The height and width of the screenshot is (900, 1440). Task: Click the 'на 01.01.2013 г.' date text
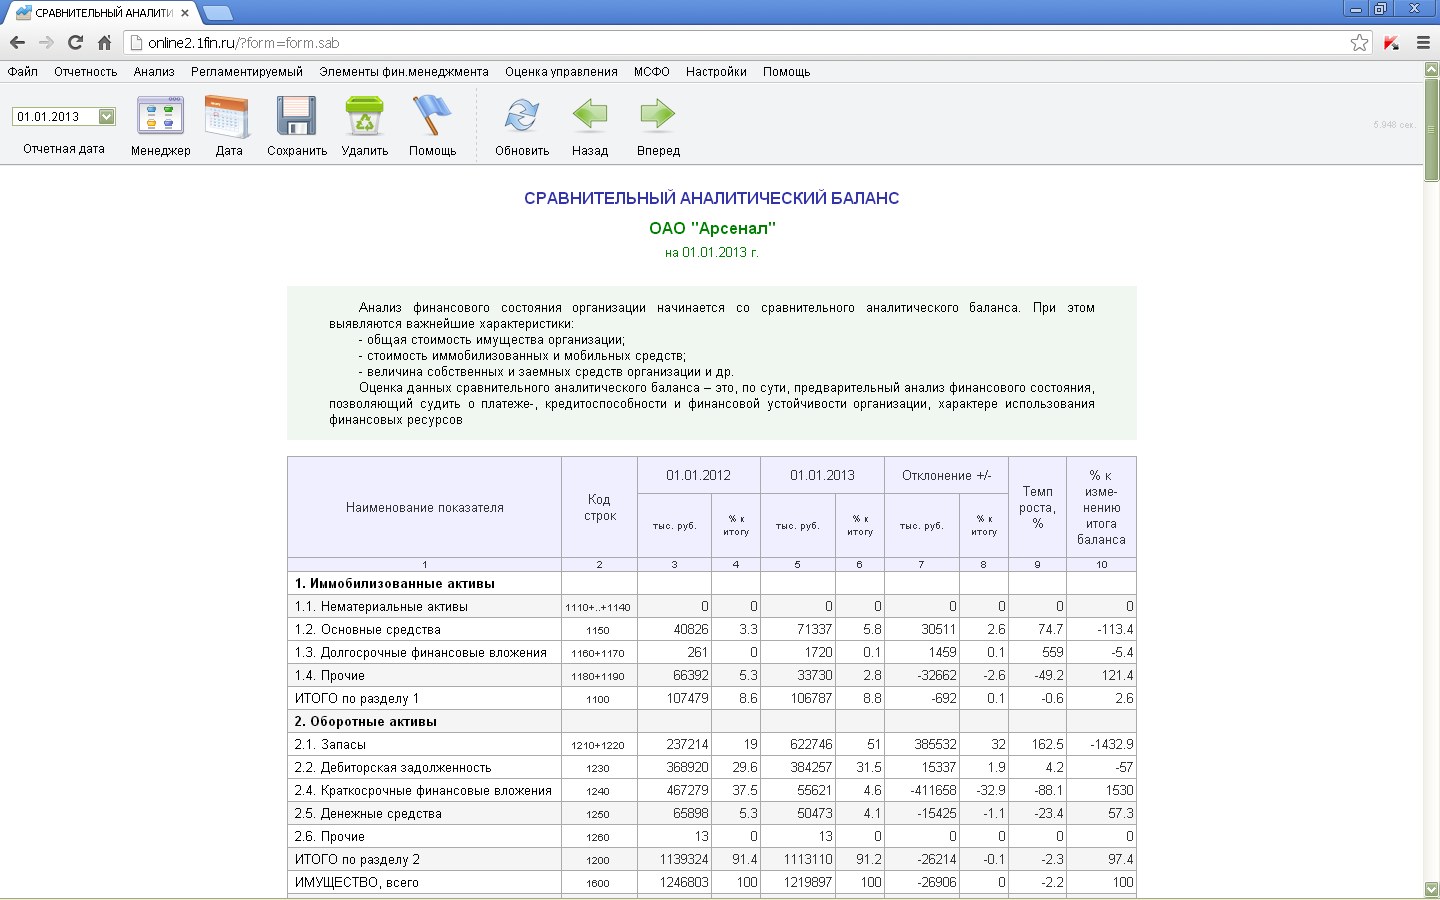click(712, 253)
